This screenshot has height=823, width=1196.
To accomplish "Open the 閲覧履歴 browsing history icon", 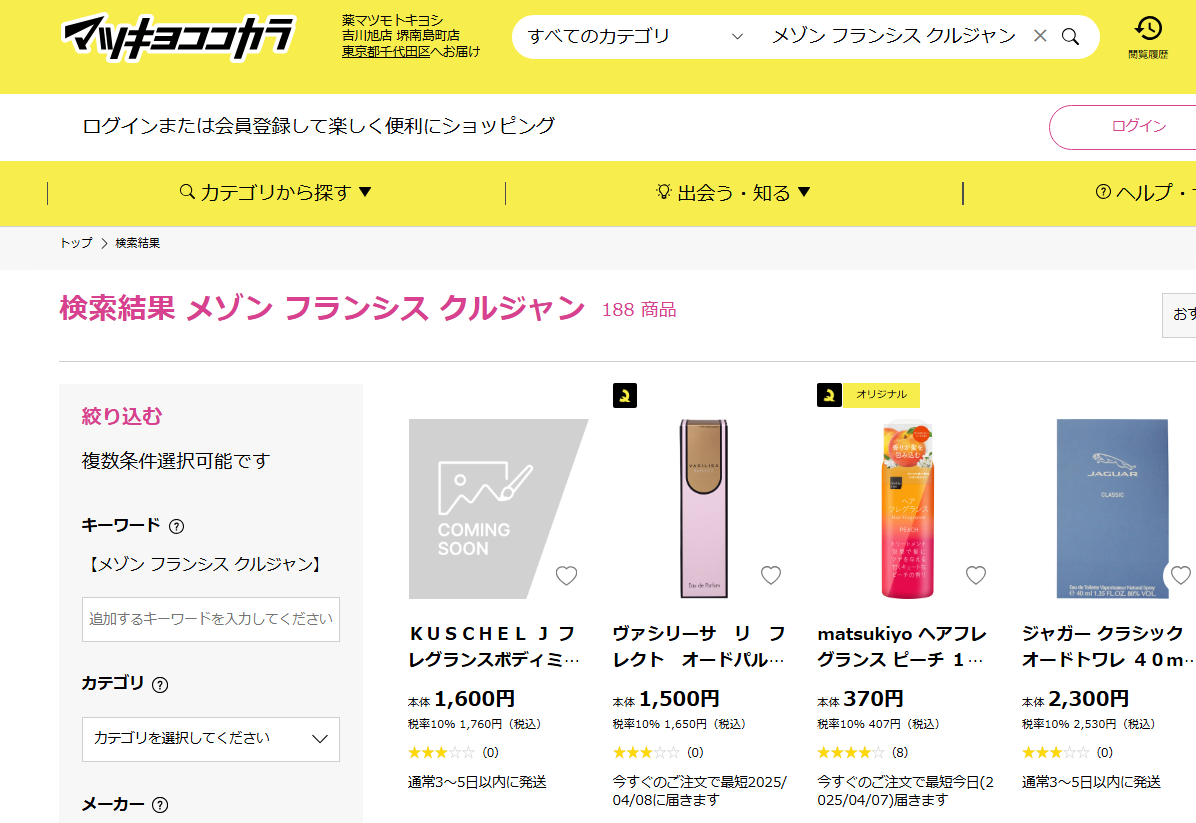I will (1147, 37).
